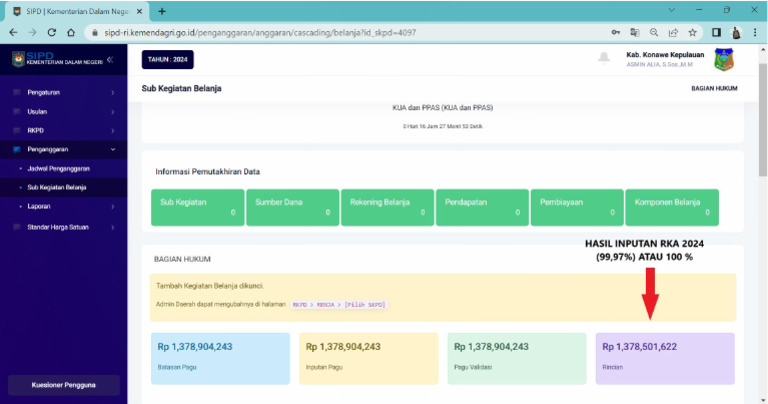The image size is (768, 404).
Task: Expand the Standar Harga Satuan menu
Action: point(63,226)
